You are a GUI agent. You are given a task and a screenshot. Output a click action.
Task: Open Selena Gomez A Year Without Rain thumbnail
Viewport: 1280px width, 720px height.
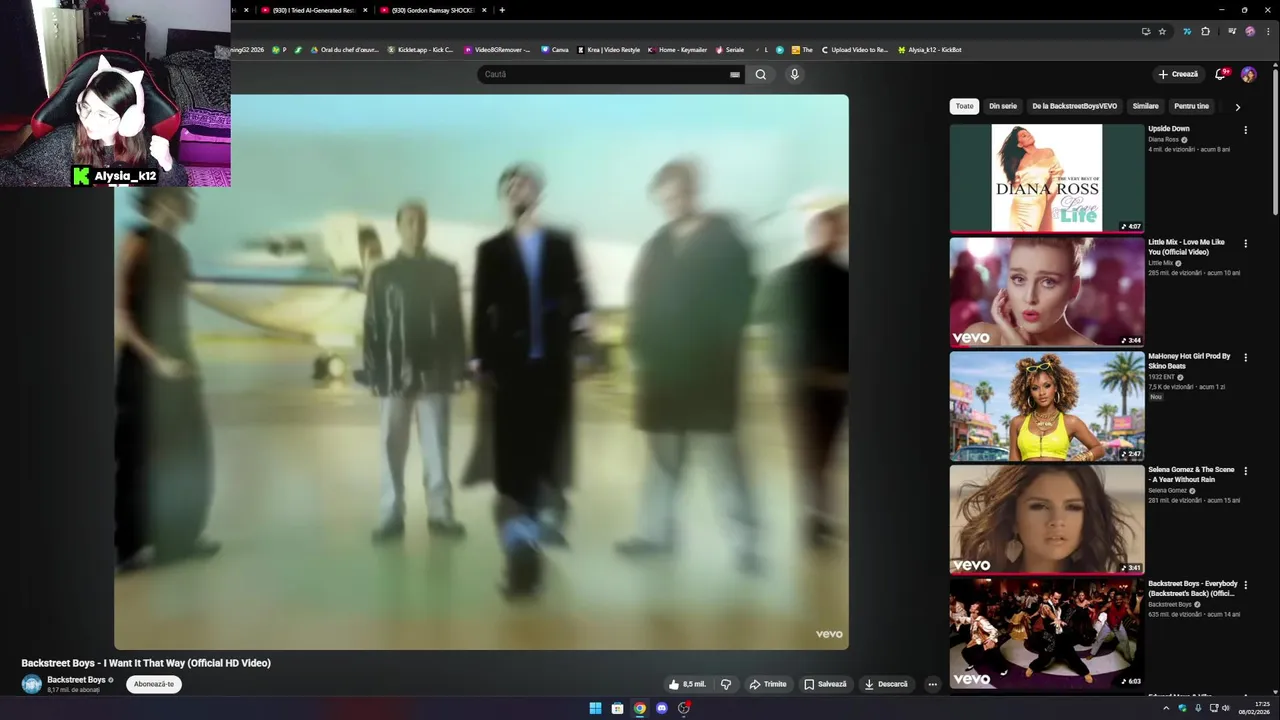pyautogui.click(x=1047, y=519)
